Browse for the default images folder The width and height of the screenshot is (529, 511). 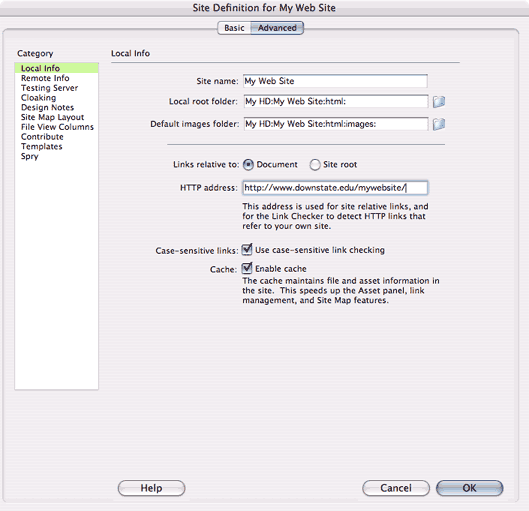(x=439, y=124)
